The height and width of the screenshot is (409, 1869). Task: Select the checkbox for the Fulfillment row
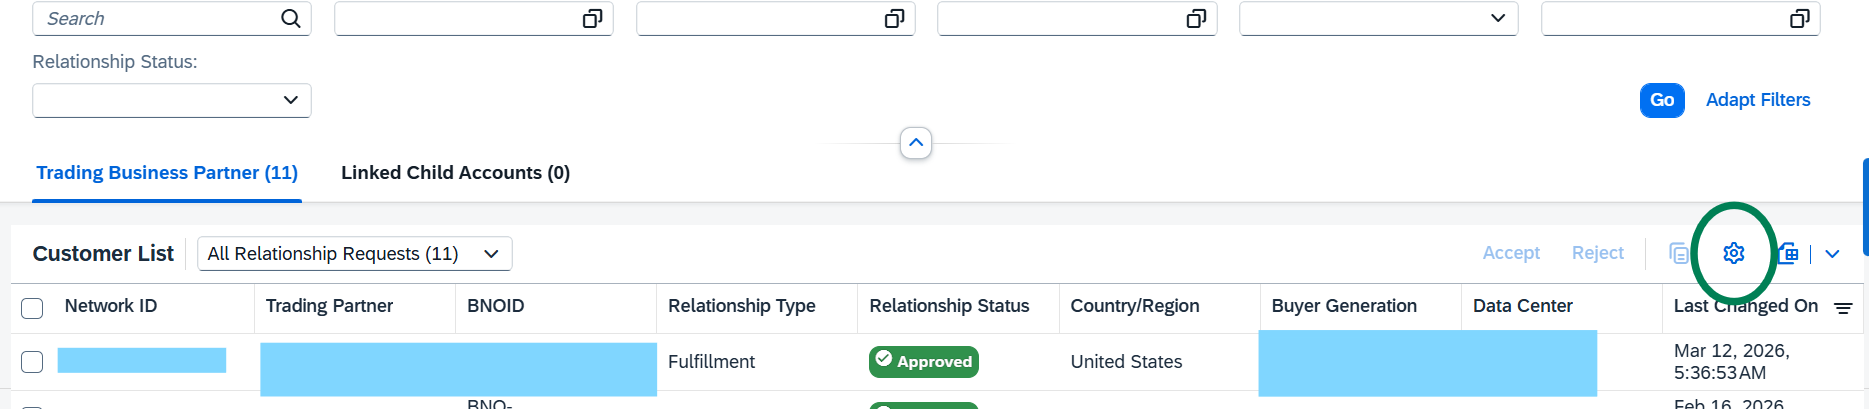pyautogui.click(x=32, y=362)
